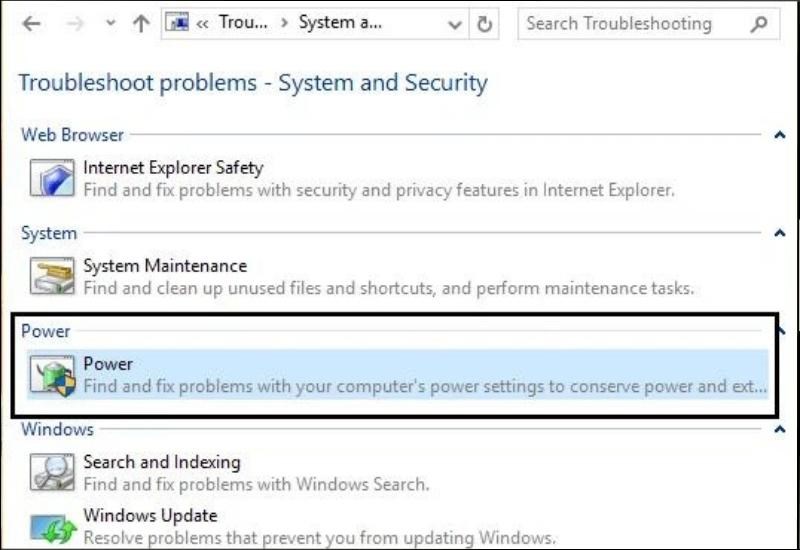The height and width of the screenshot is (550, 800).
Task: Click the control panel icon in address bar
Action: tap(177, 23)
